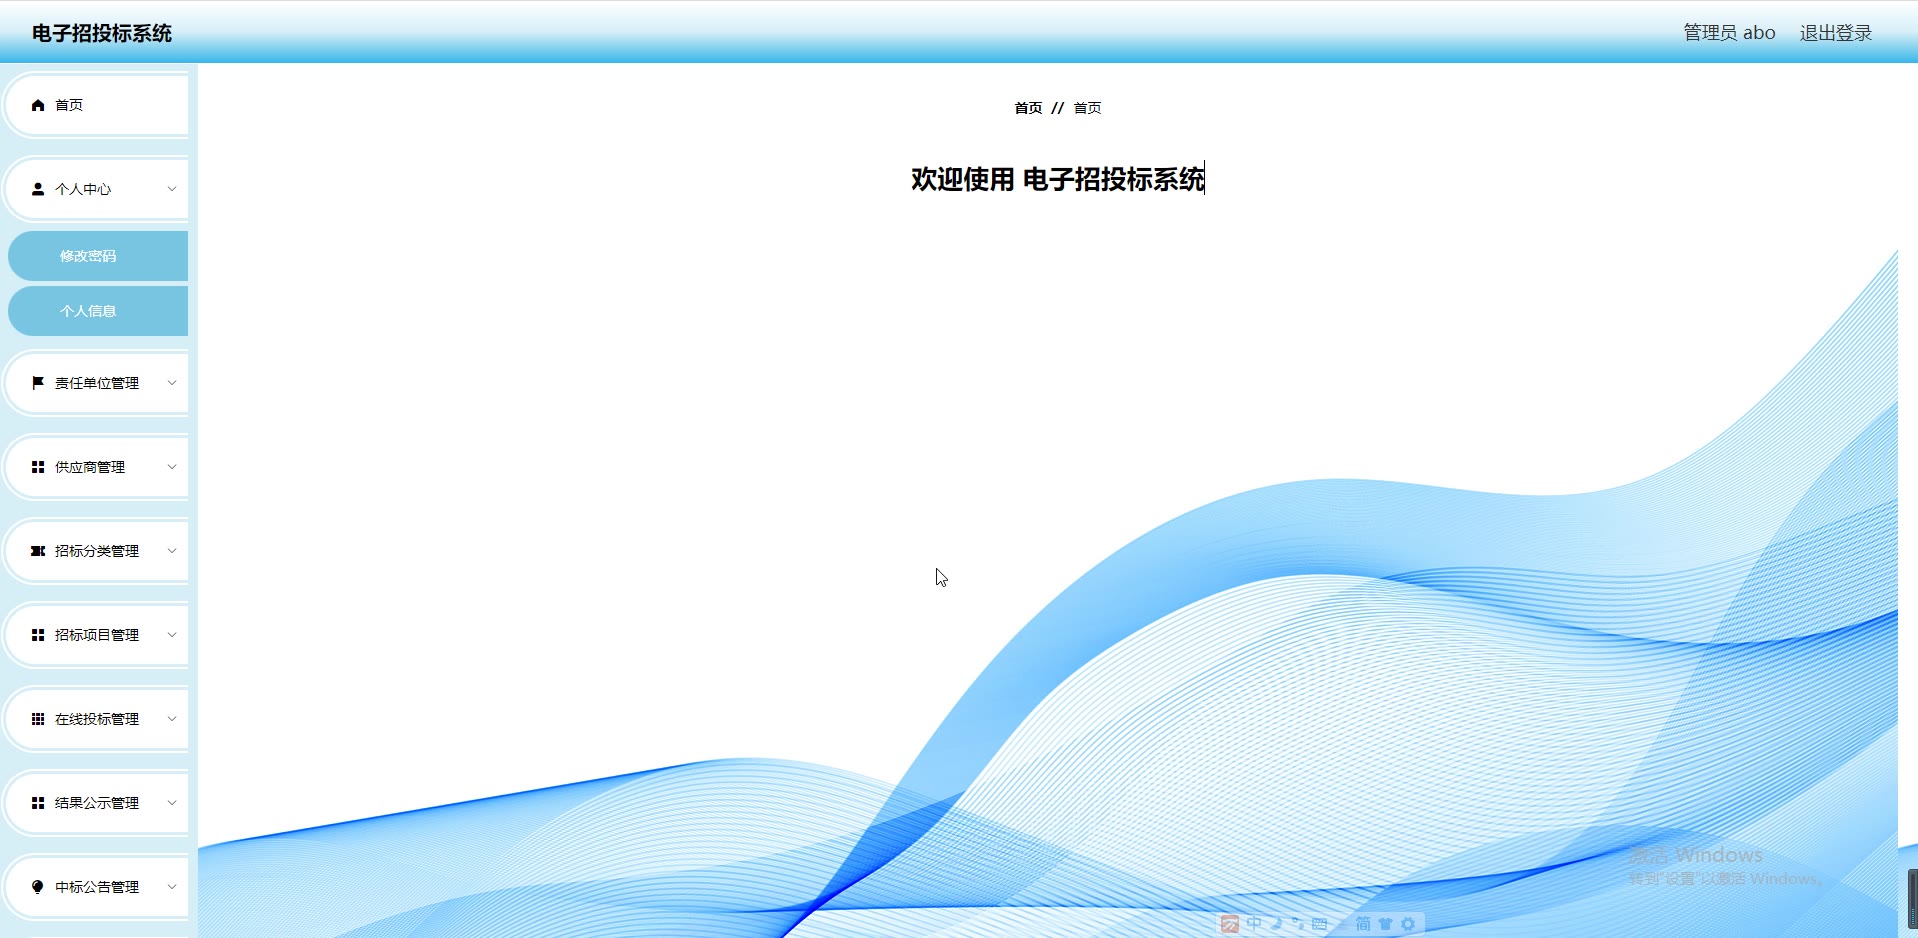Expand the 在线投标管理 chevron
The image size is (1918, 938).
172,719
